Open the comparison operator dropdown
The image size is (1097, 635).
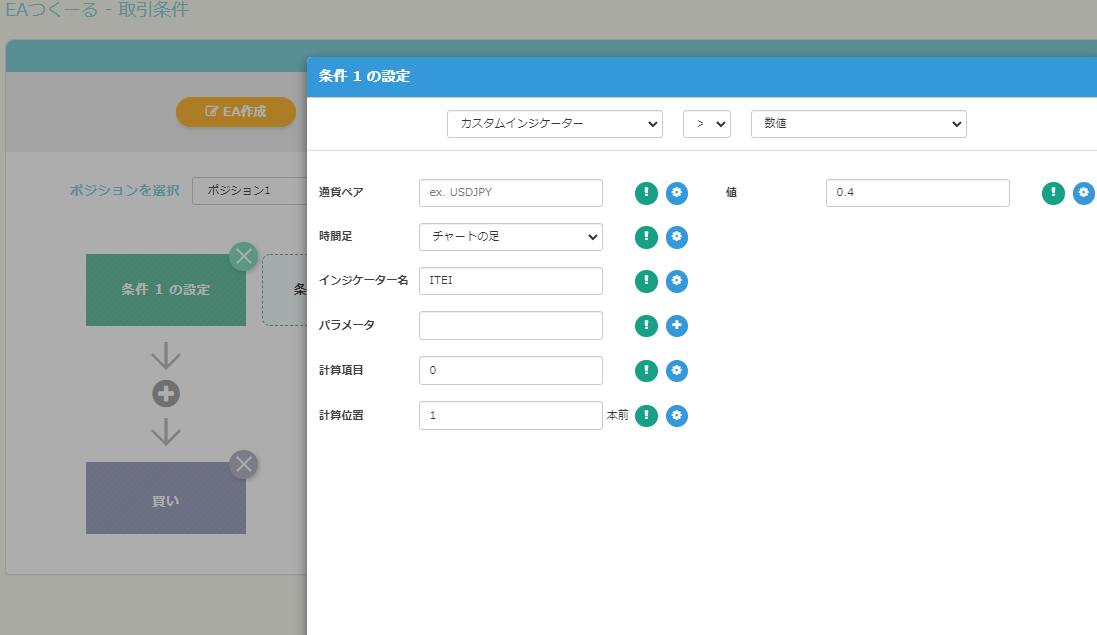pos(707,124)
